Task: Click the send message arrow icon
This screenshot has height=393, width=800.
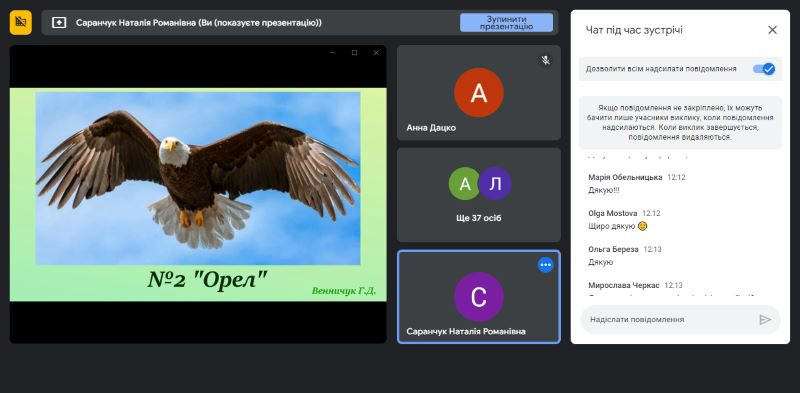Action: (x=764, y=320)
